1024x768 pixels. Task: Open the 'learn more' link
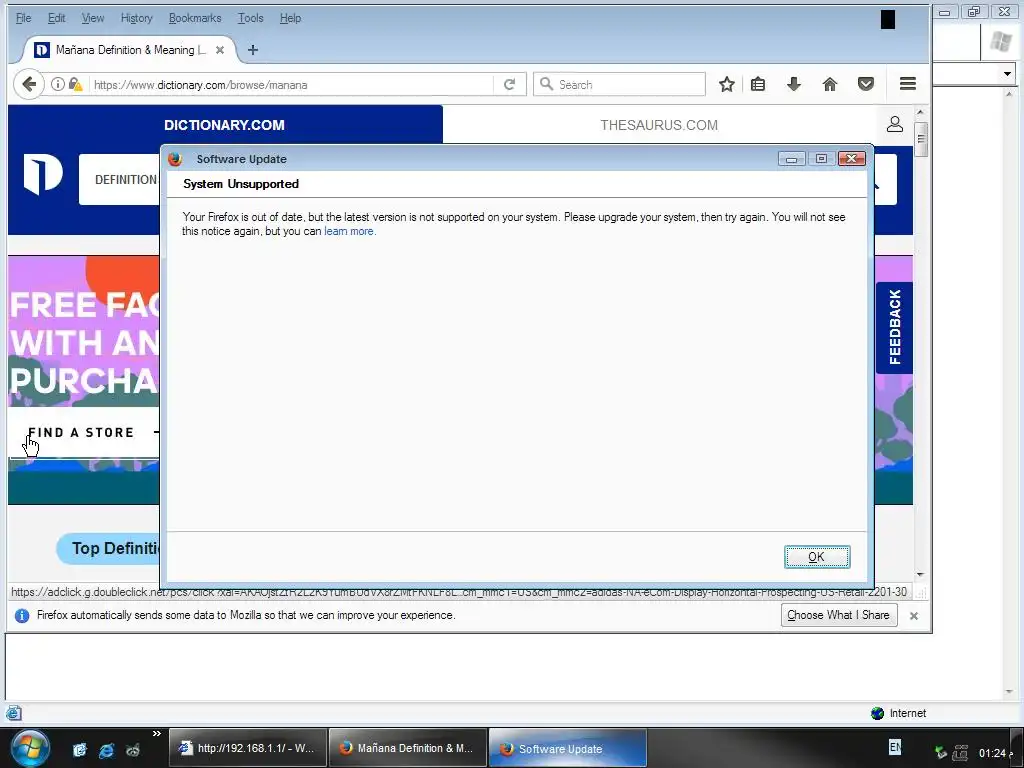349,231
